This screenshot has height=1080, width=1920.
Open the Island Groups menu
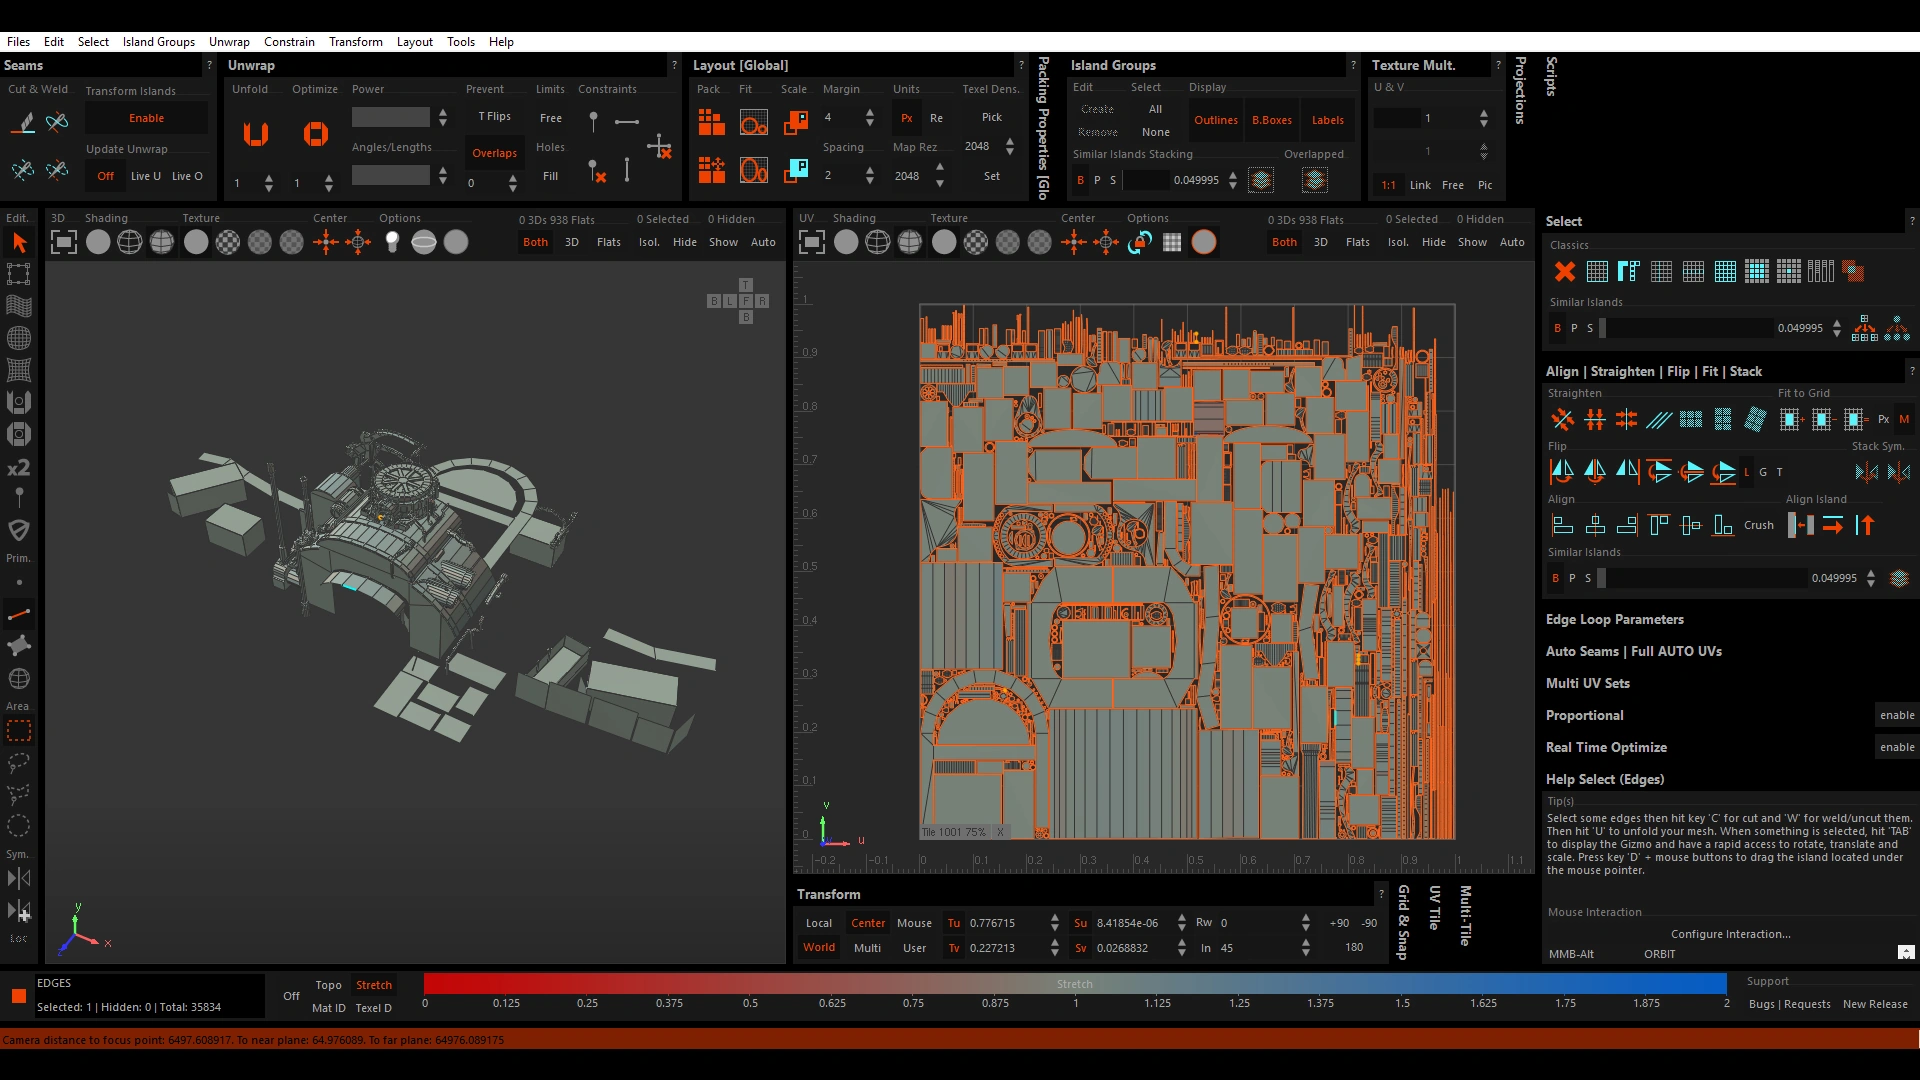[158, 42]
